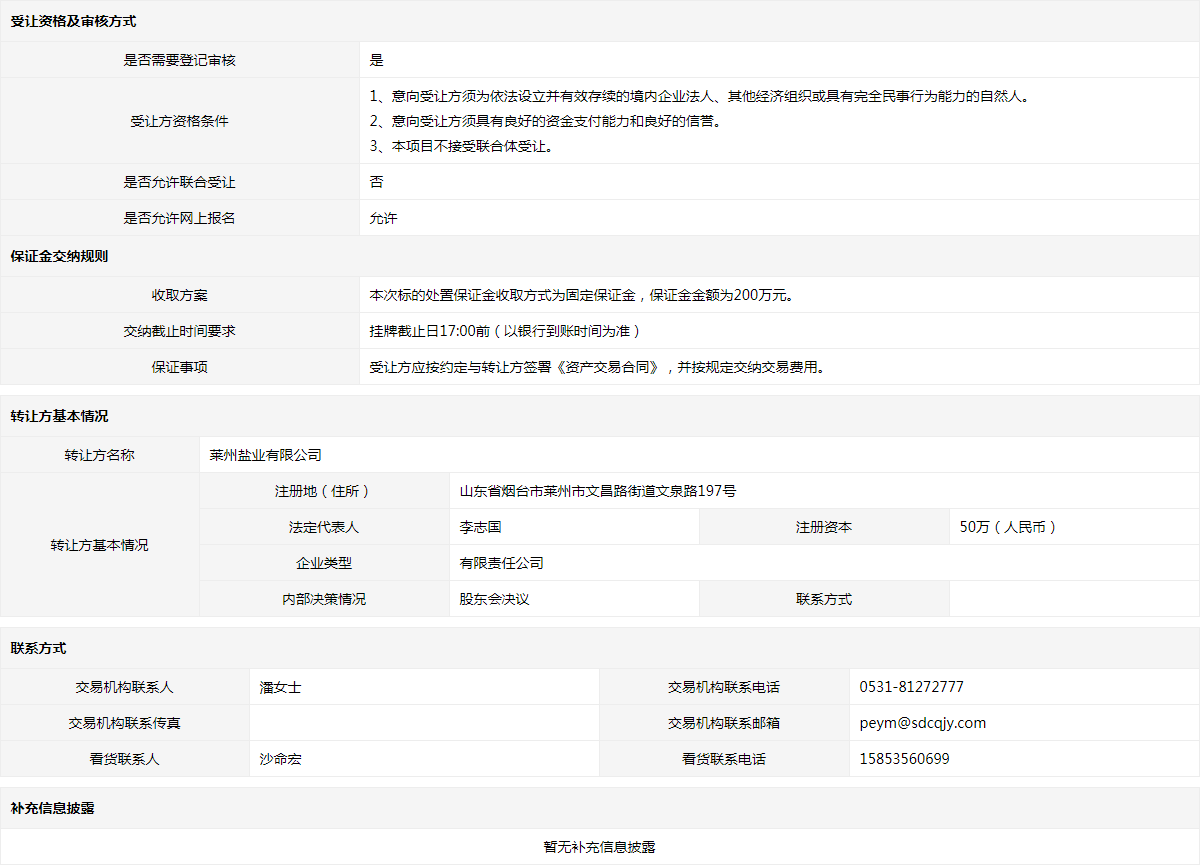Click the label 是否允许联合受让
The height and width of the screenshot is (865, 1201).
(180, 182)
